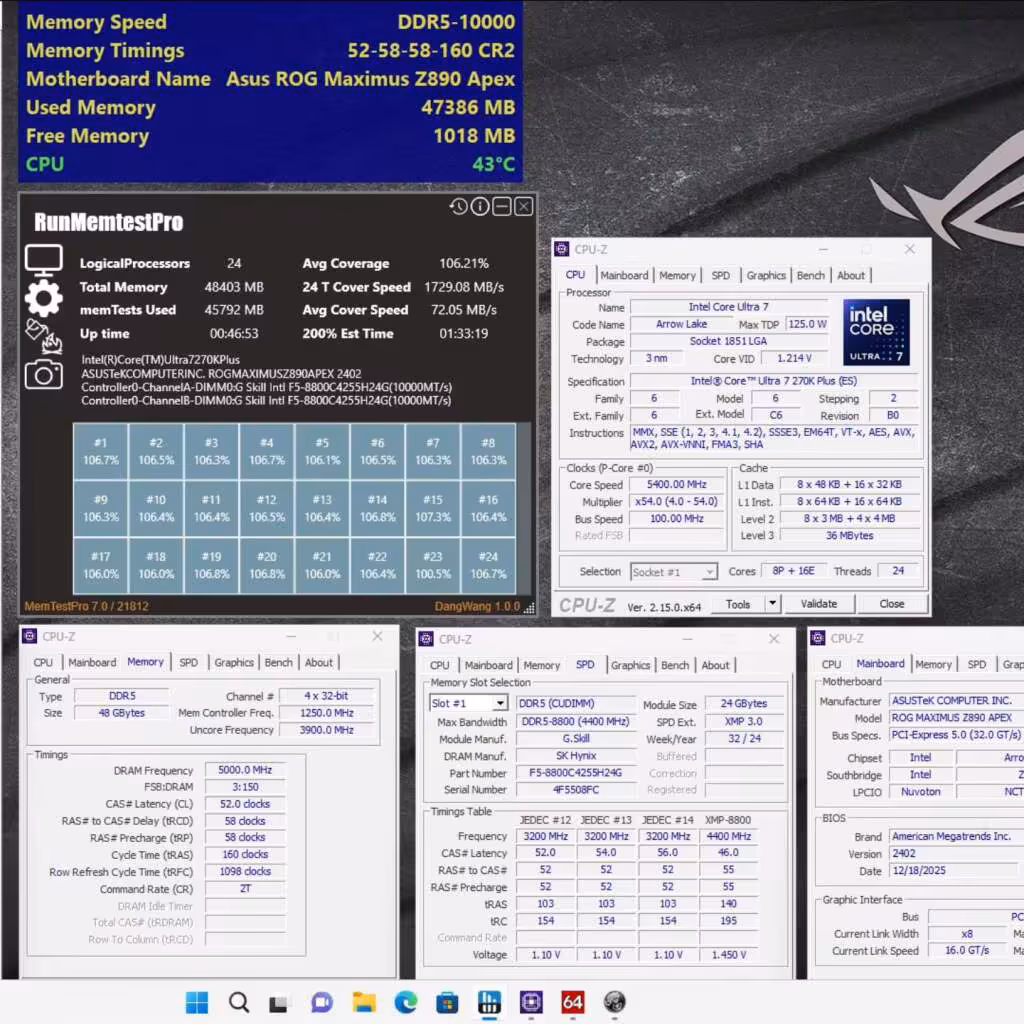Click the Validate button in CPU-Z

(818, 603)
